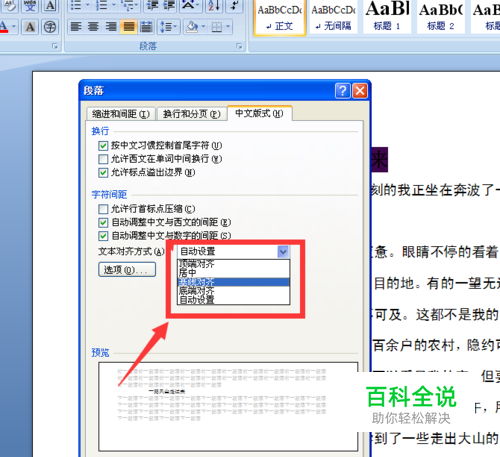Open the borders dropdown arrow

coord(228,27)
